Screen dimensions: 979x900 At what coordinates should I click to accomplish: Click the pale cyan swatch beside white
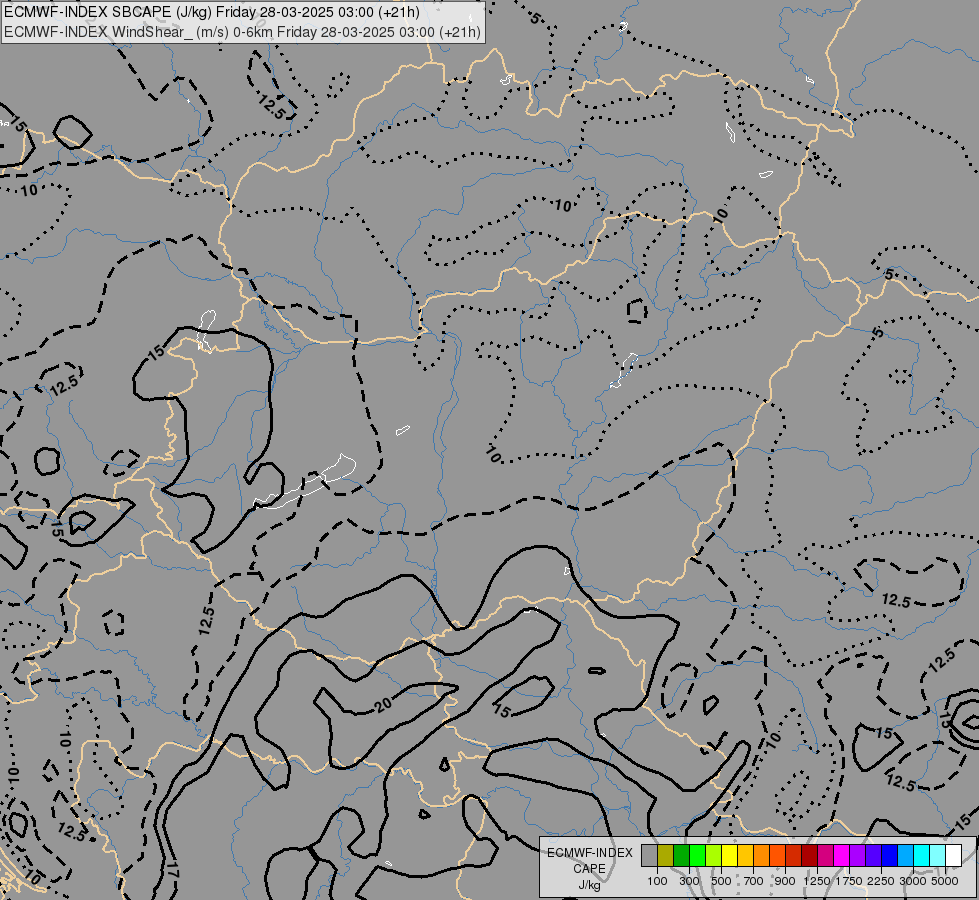[937, 856]
